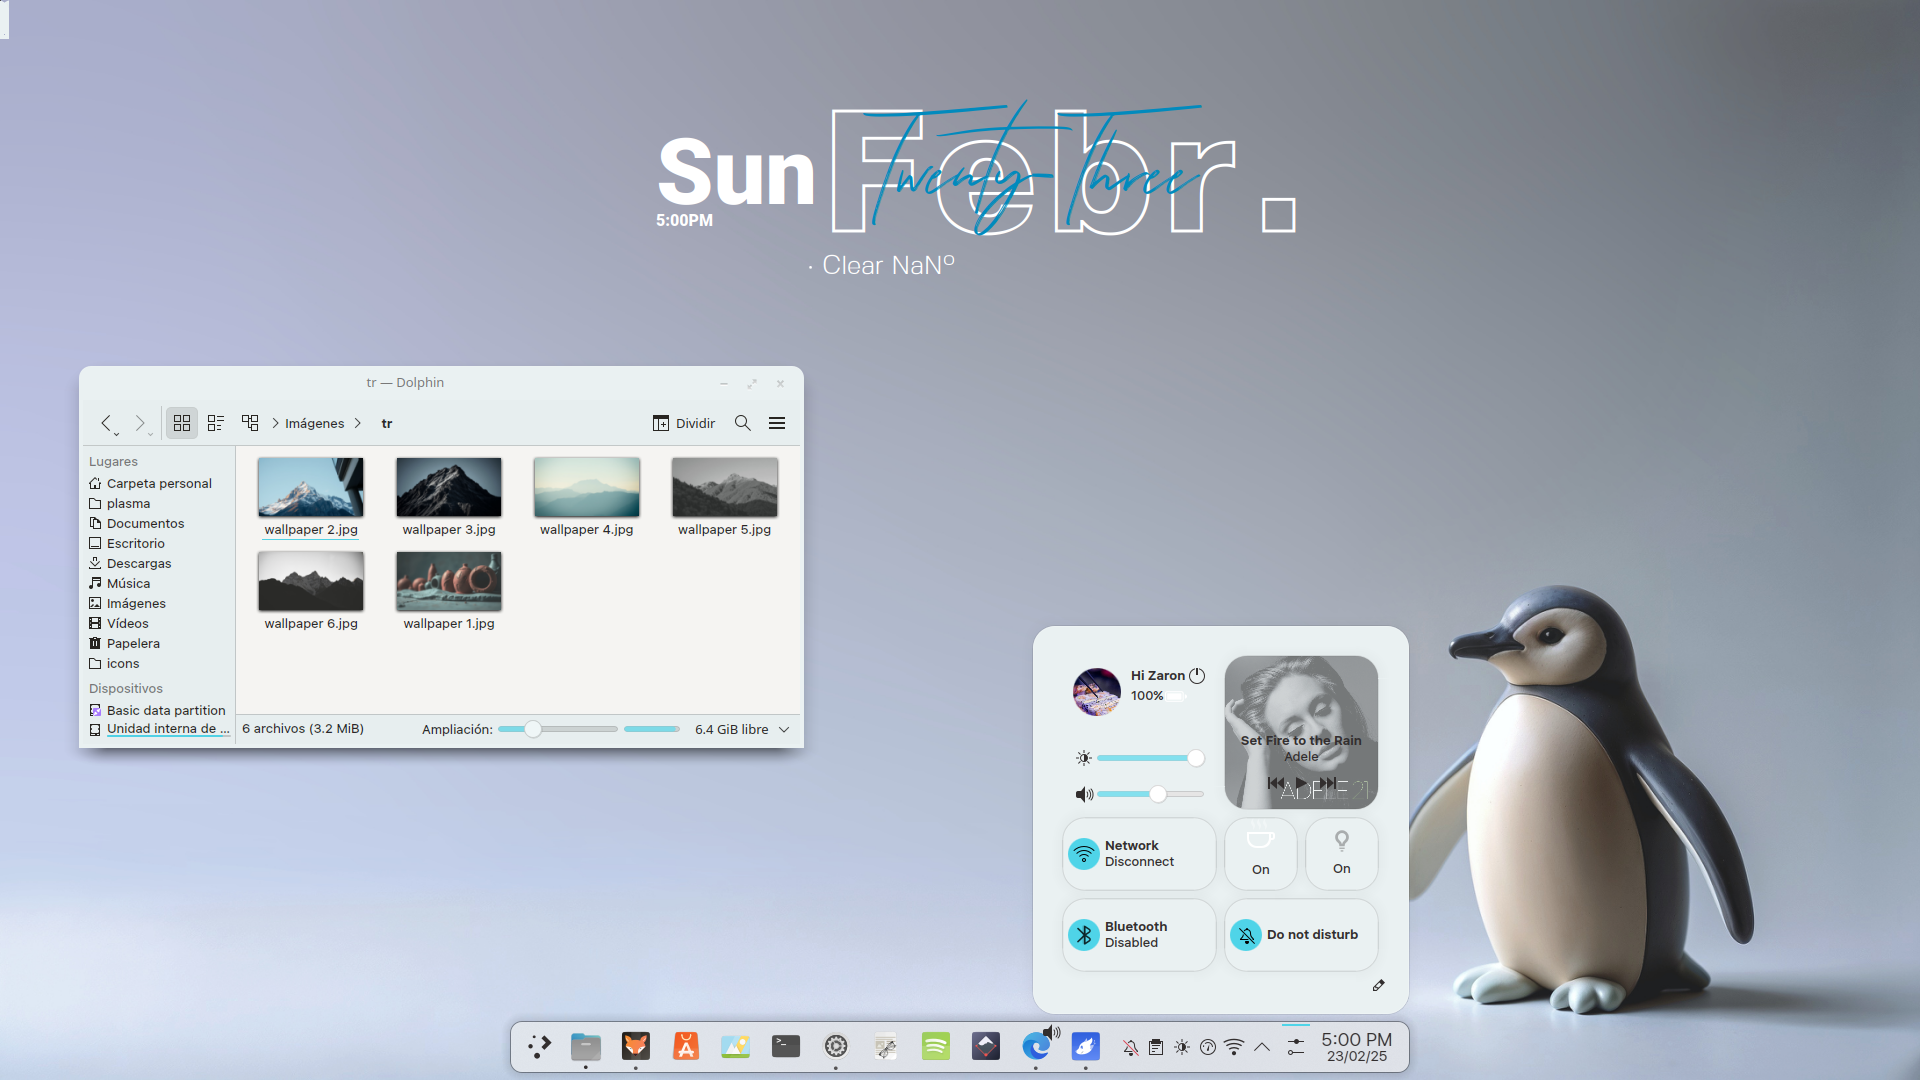Screen dimensions: 1920x1080
Task: Open forward history dropdown arrow
Action: pyautogui.click(x=151, y=434)
